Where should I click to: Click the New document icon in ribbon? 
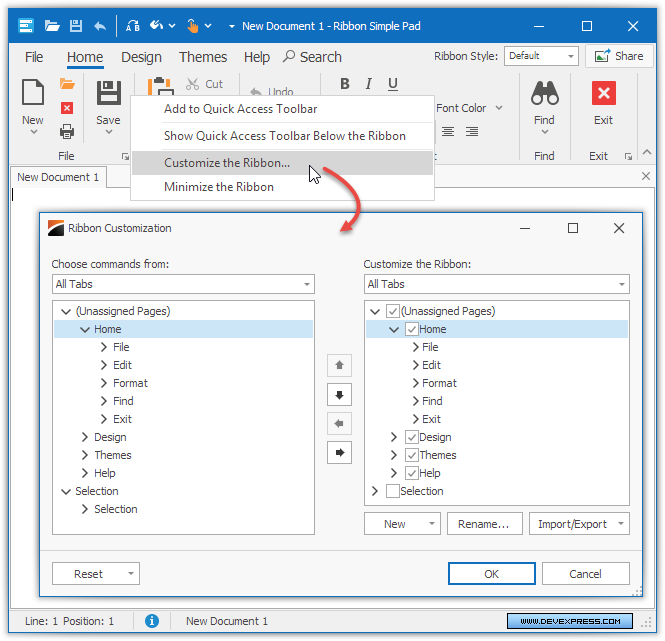click(x=33, y=94)
